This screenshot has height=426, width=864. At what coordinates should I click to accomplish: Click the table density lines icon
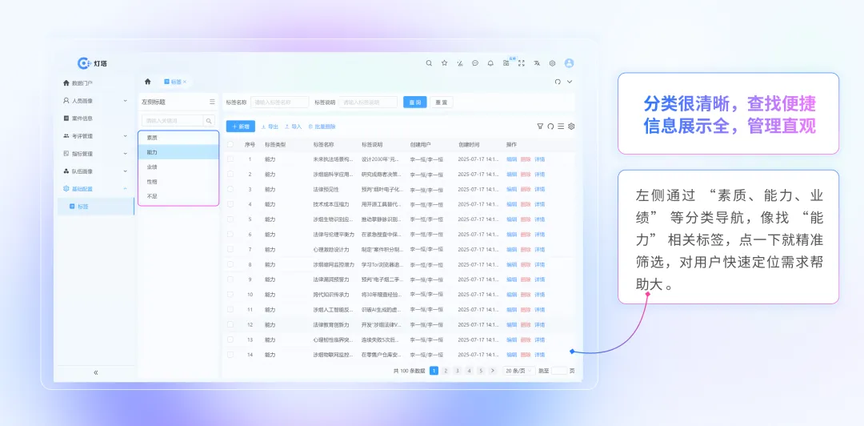560,126
